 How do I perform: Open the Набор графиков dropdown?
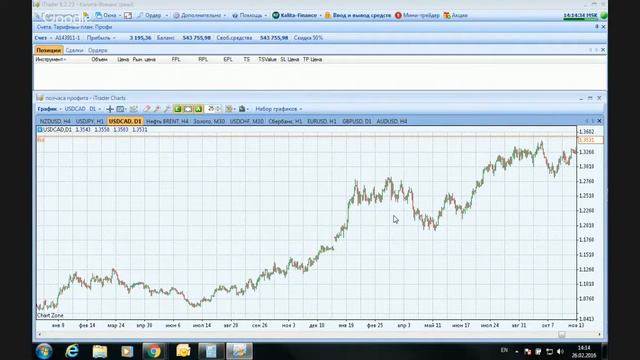point(279,109)
